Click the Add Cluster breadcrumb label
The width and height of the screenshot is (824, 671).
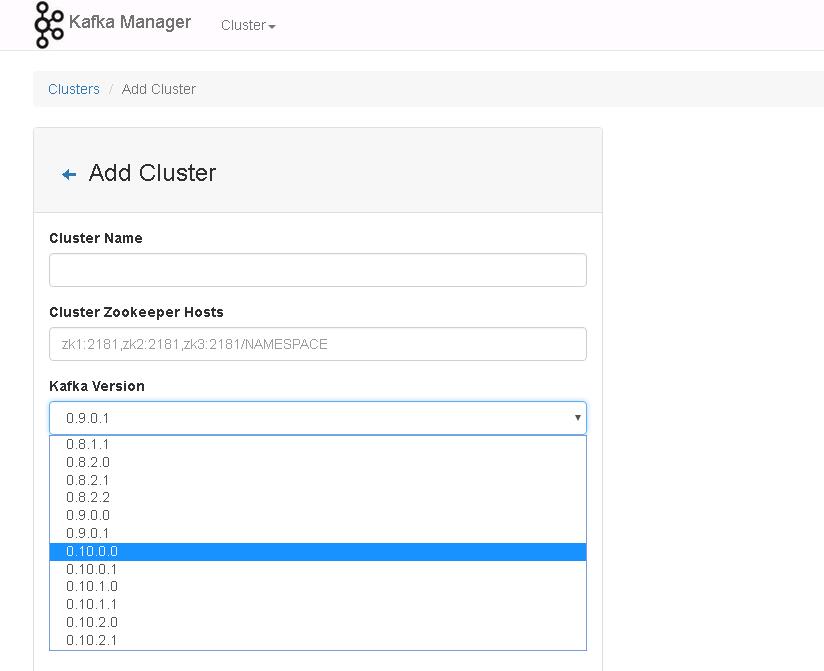(x=158, y=89)
